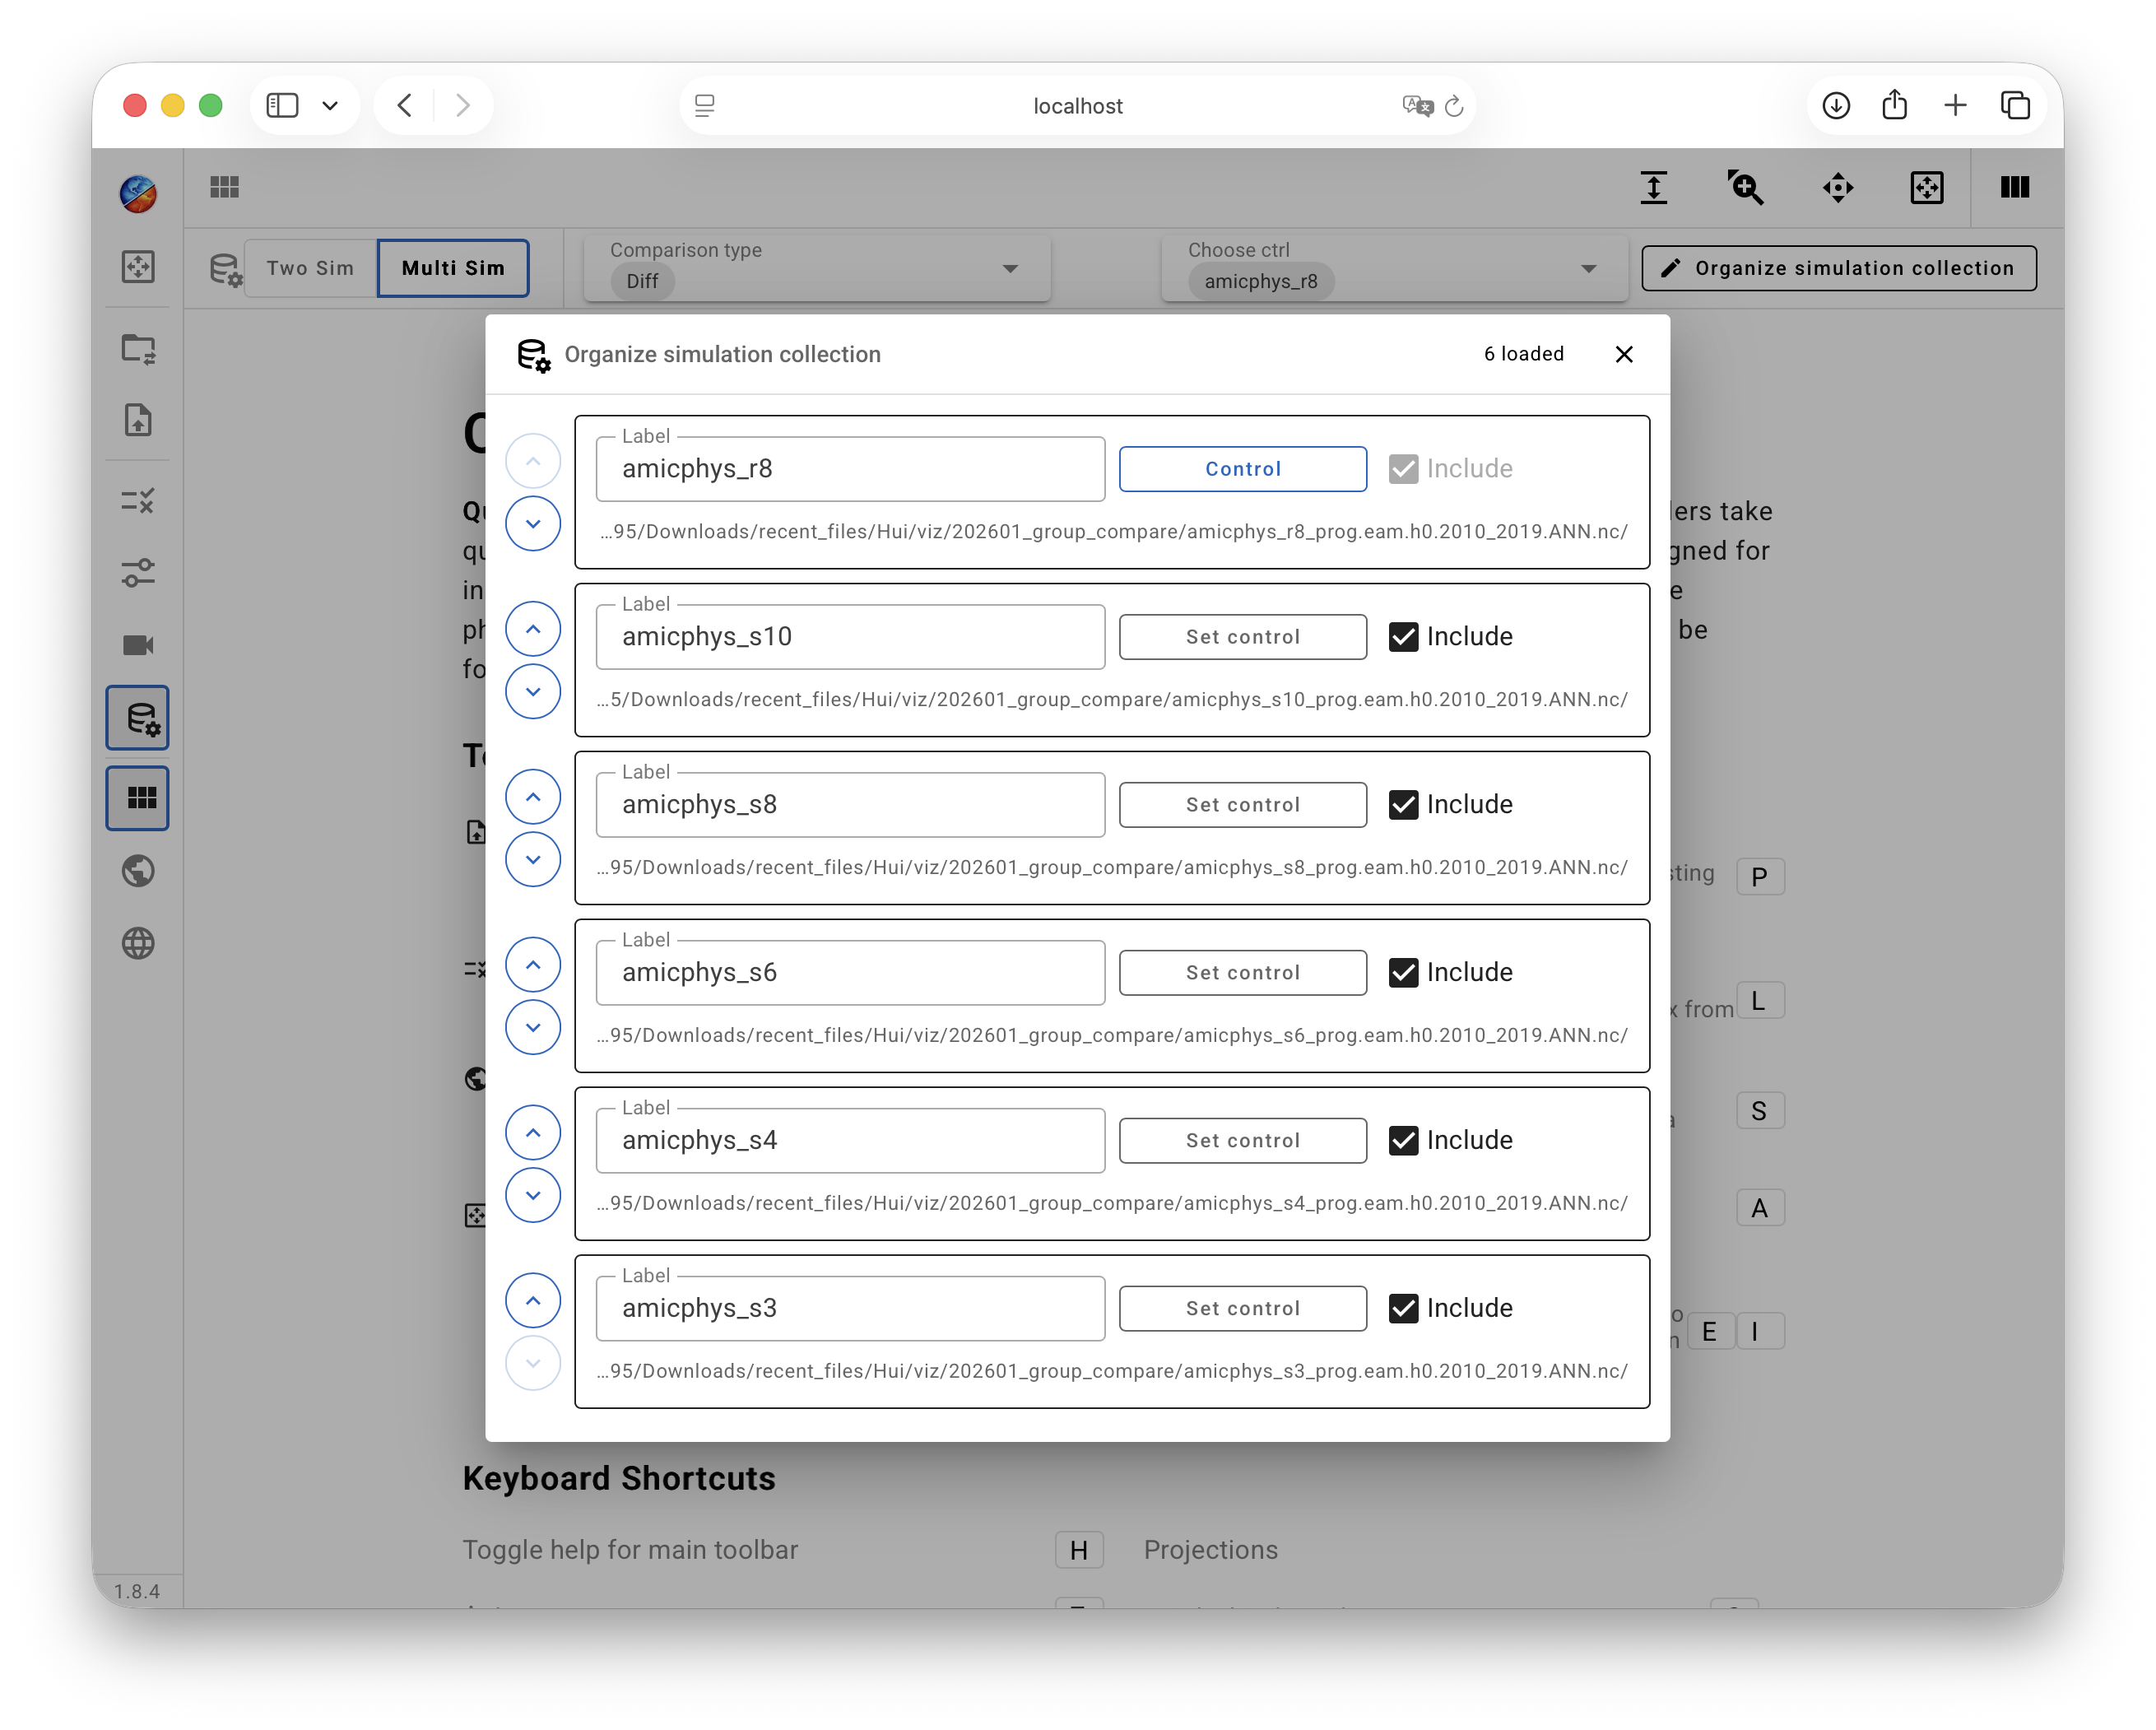Uncheck Include for amicphys_s10
The image size is (2156, 1730).
click(x=1403, y=636)
